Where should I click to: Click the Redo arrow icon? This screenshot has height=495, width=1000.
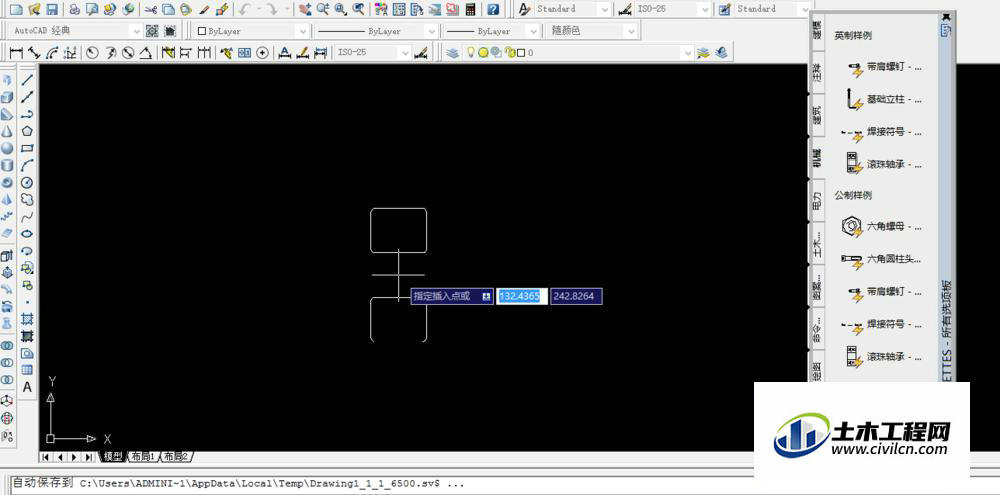coord(272,10)
